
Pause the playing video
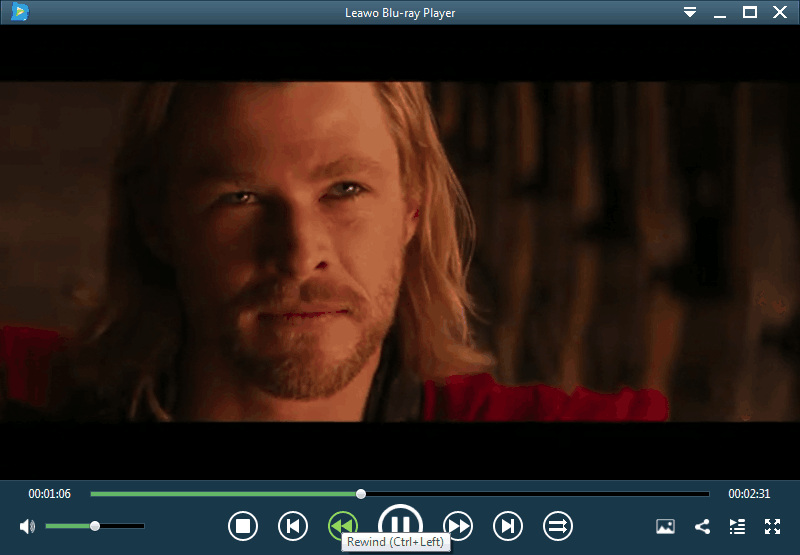coord(400,523)
